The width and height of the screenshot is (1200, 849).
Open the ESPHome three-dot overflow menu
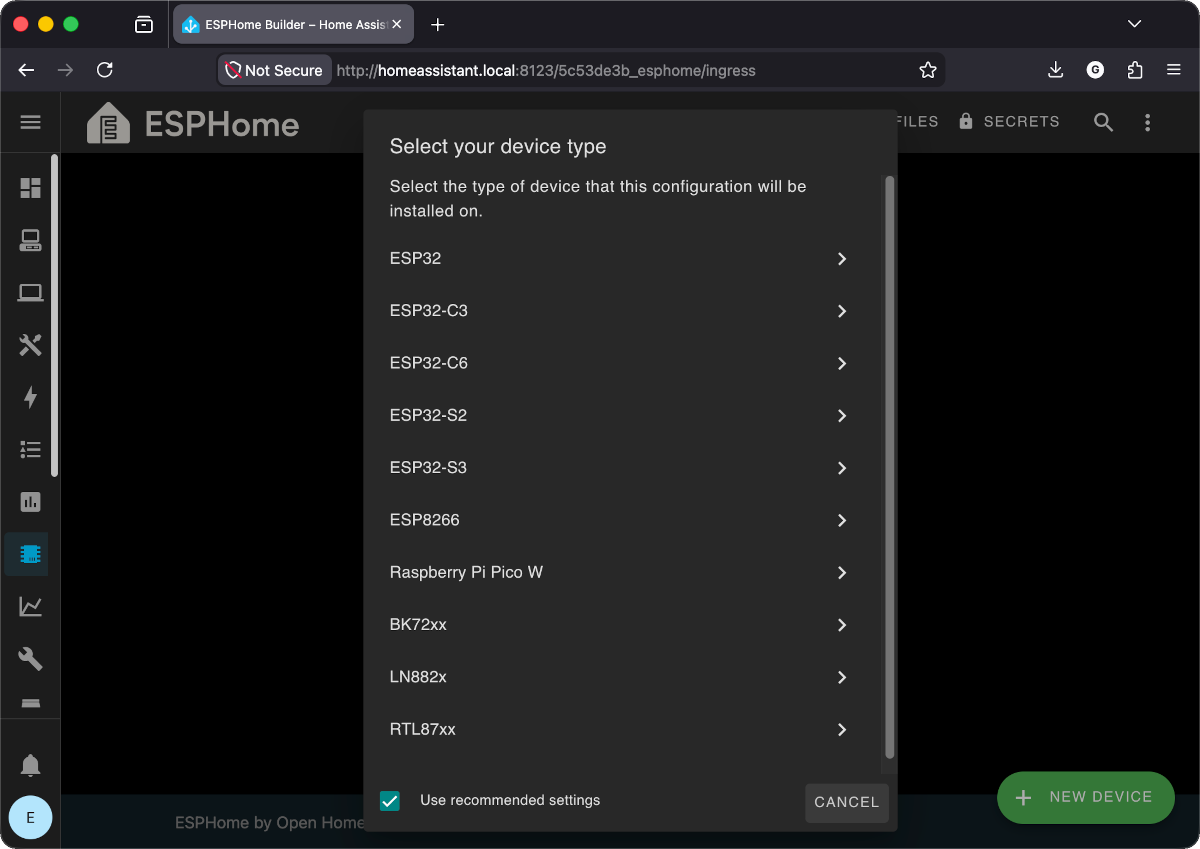pos(1148,122)
